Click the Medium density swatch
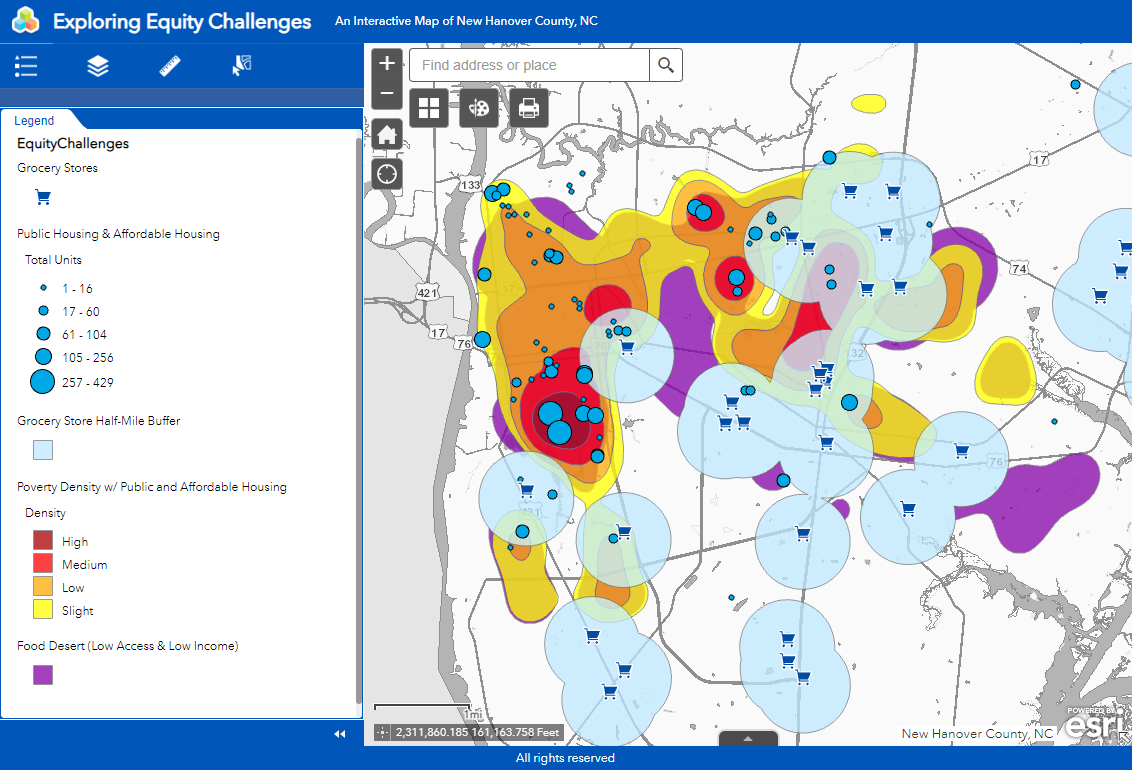 pyautogui.click(x=43, y=563)
